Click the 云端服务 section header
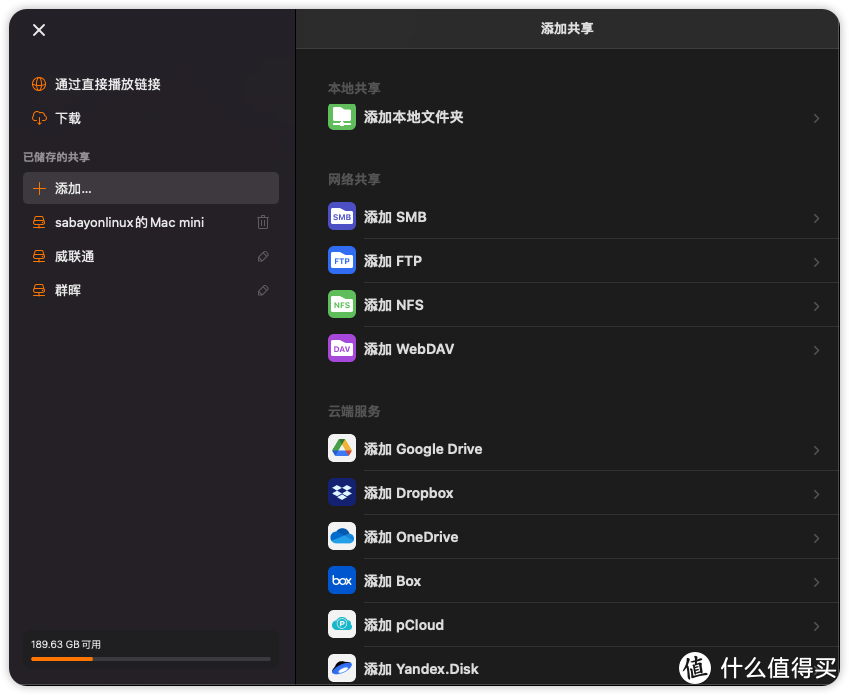849x695 pixels. click(354, 411)
